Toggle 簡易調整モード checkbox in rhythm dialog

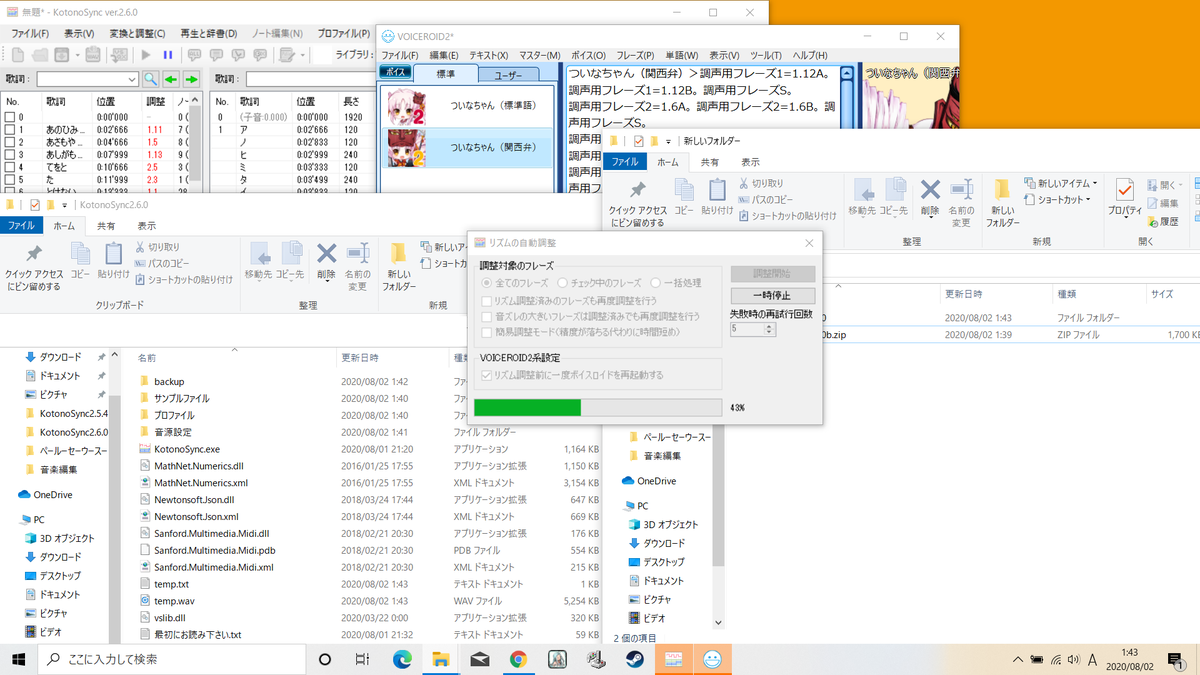click(487, 331)
